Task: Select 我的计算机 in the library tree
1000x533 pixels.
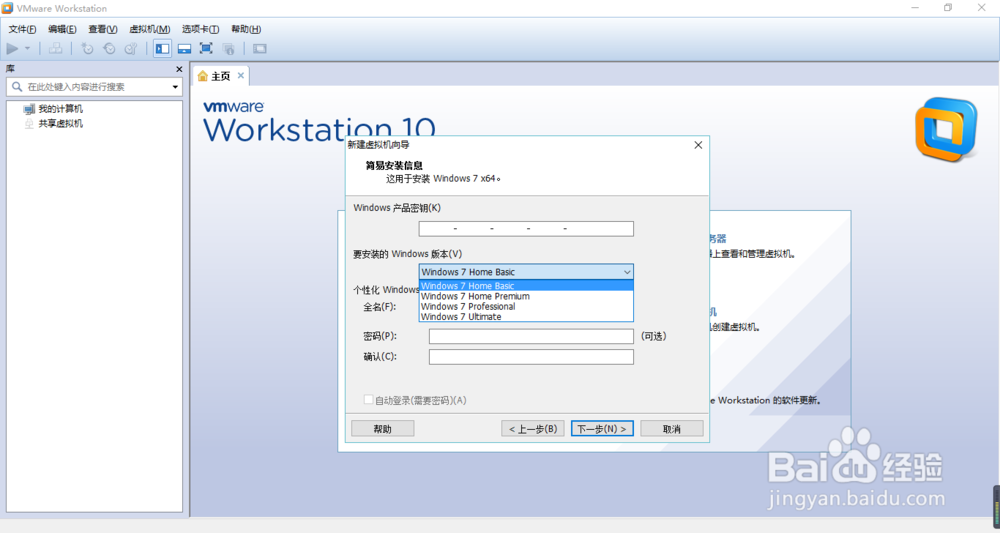Action: pos(61,109)
